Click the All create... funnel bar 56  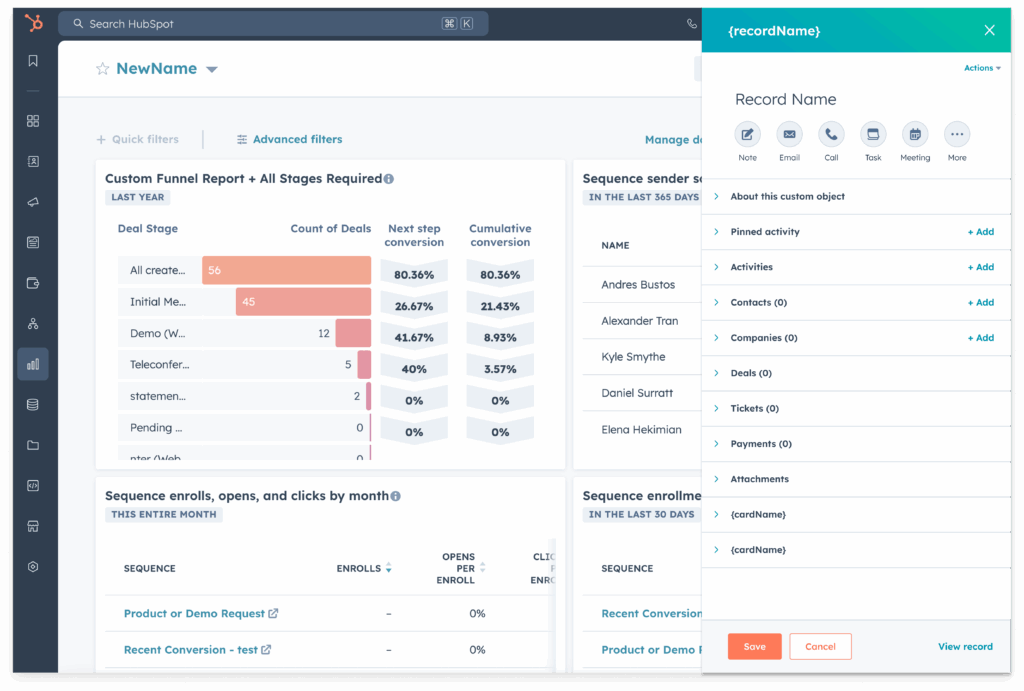(x=286, y=270)
